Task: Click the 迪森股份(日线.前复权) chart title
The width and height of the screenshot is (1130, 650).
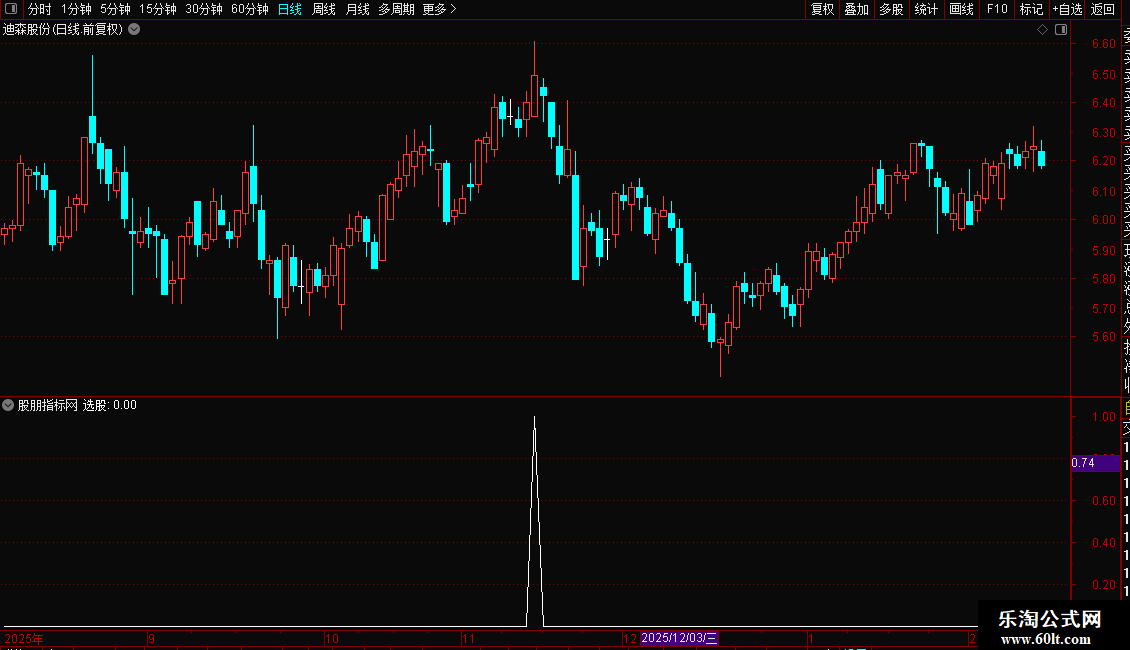Action: point(63,30)
